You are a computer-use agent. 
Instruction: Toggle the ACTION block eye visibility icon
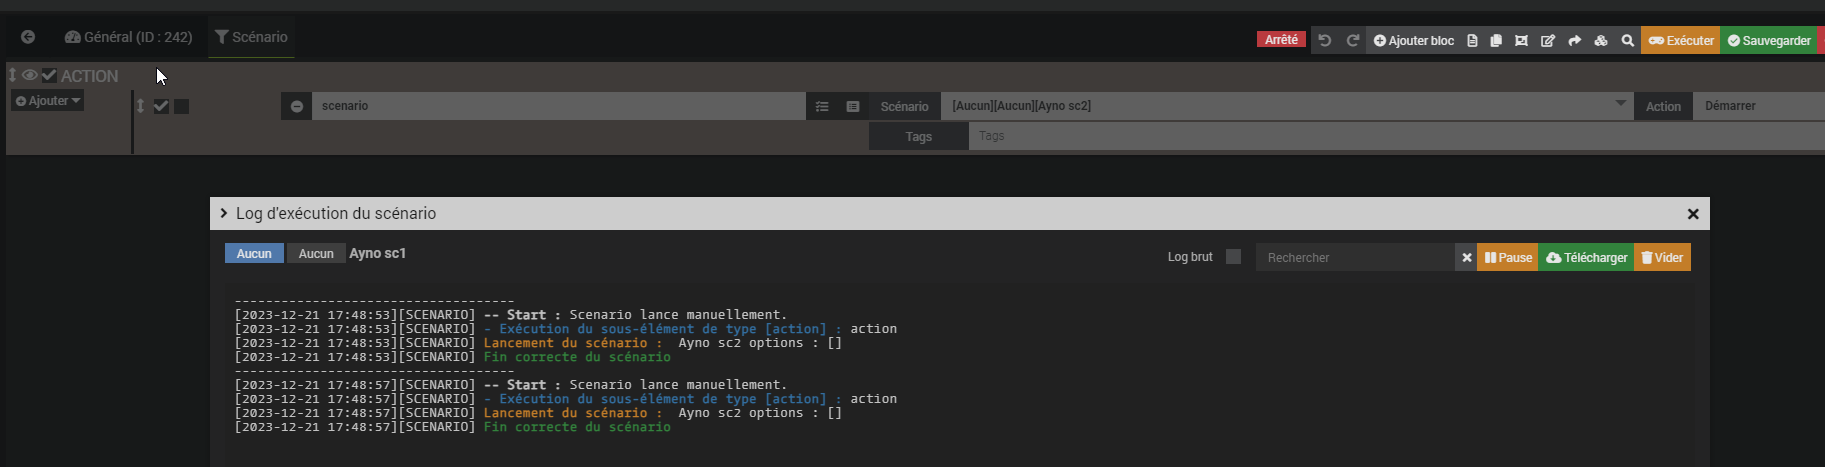pyautogui.click(x=30, y=75)
